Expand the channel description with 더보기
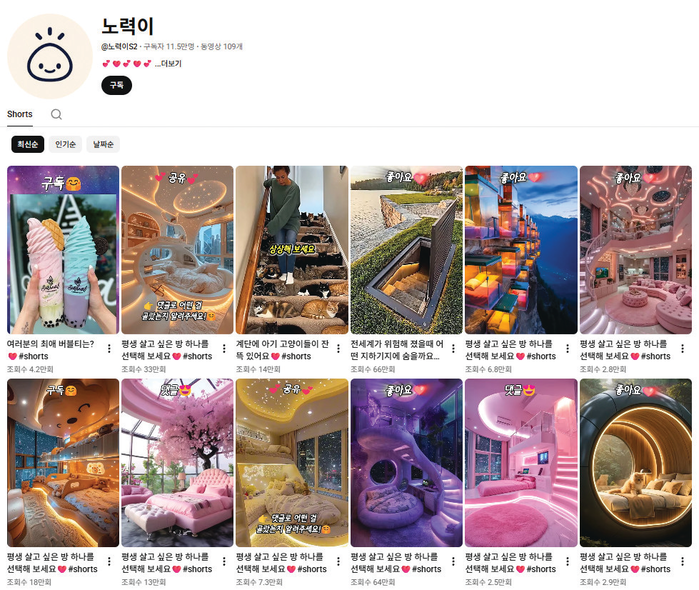699x590 pixels. pos(169,64)
